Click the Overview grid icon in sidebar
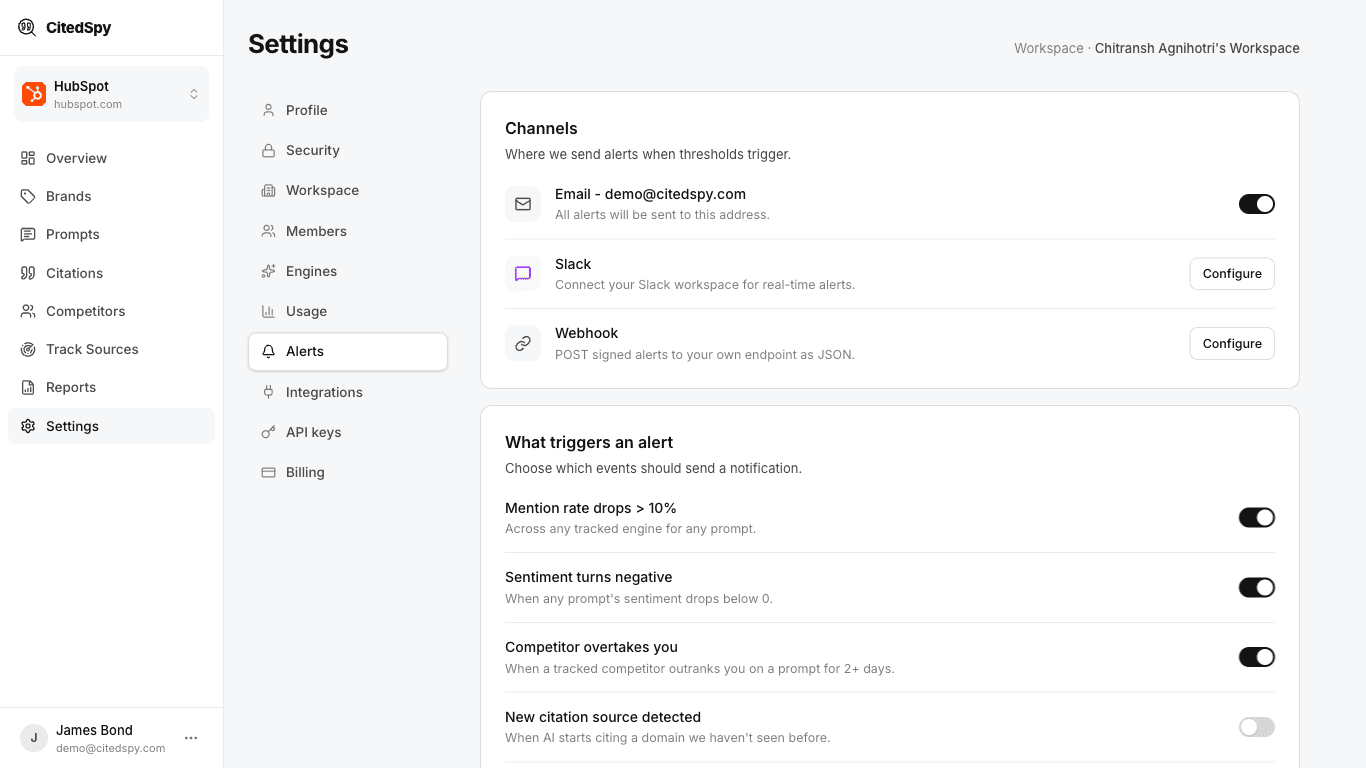This screenshot has width=1366, height=768. (x=28, y=158)
